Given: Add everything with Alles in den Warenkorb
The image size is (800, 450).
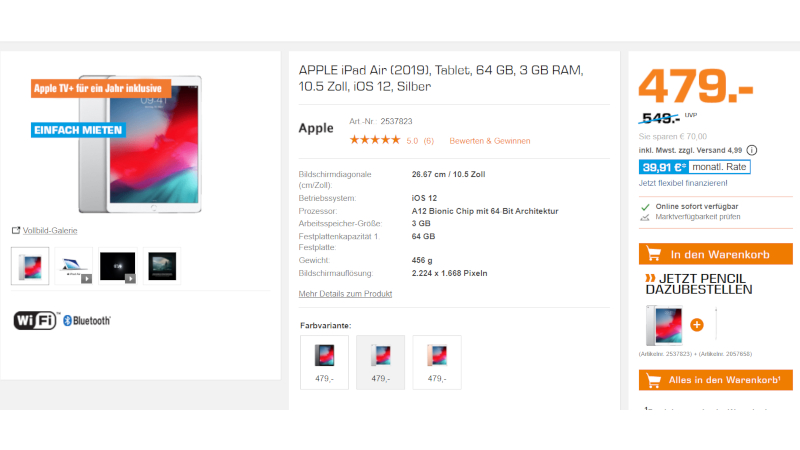Looking at the screenshot, I should pyautogui.click(x=716, y=380).
